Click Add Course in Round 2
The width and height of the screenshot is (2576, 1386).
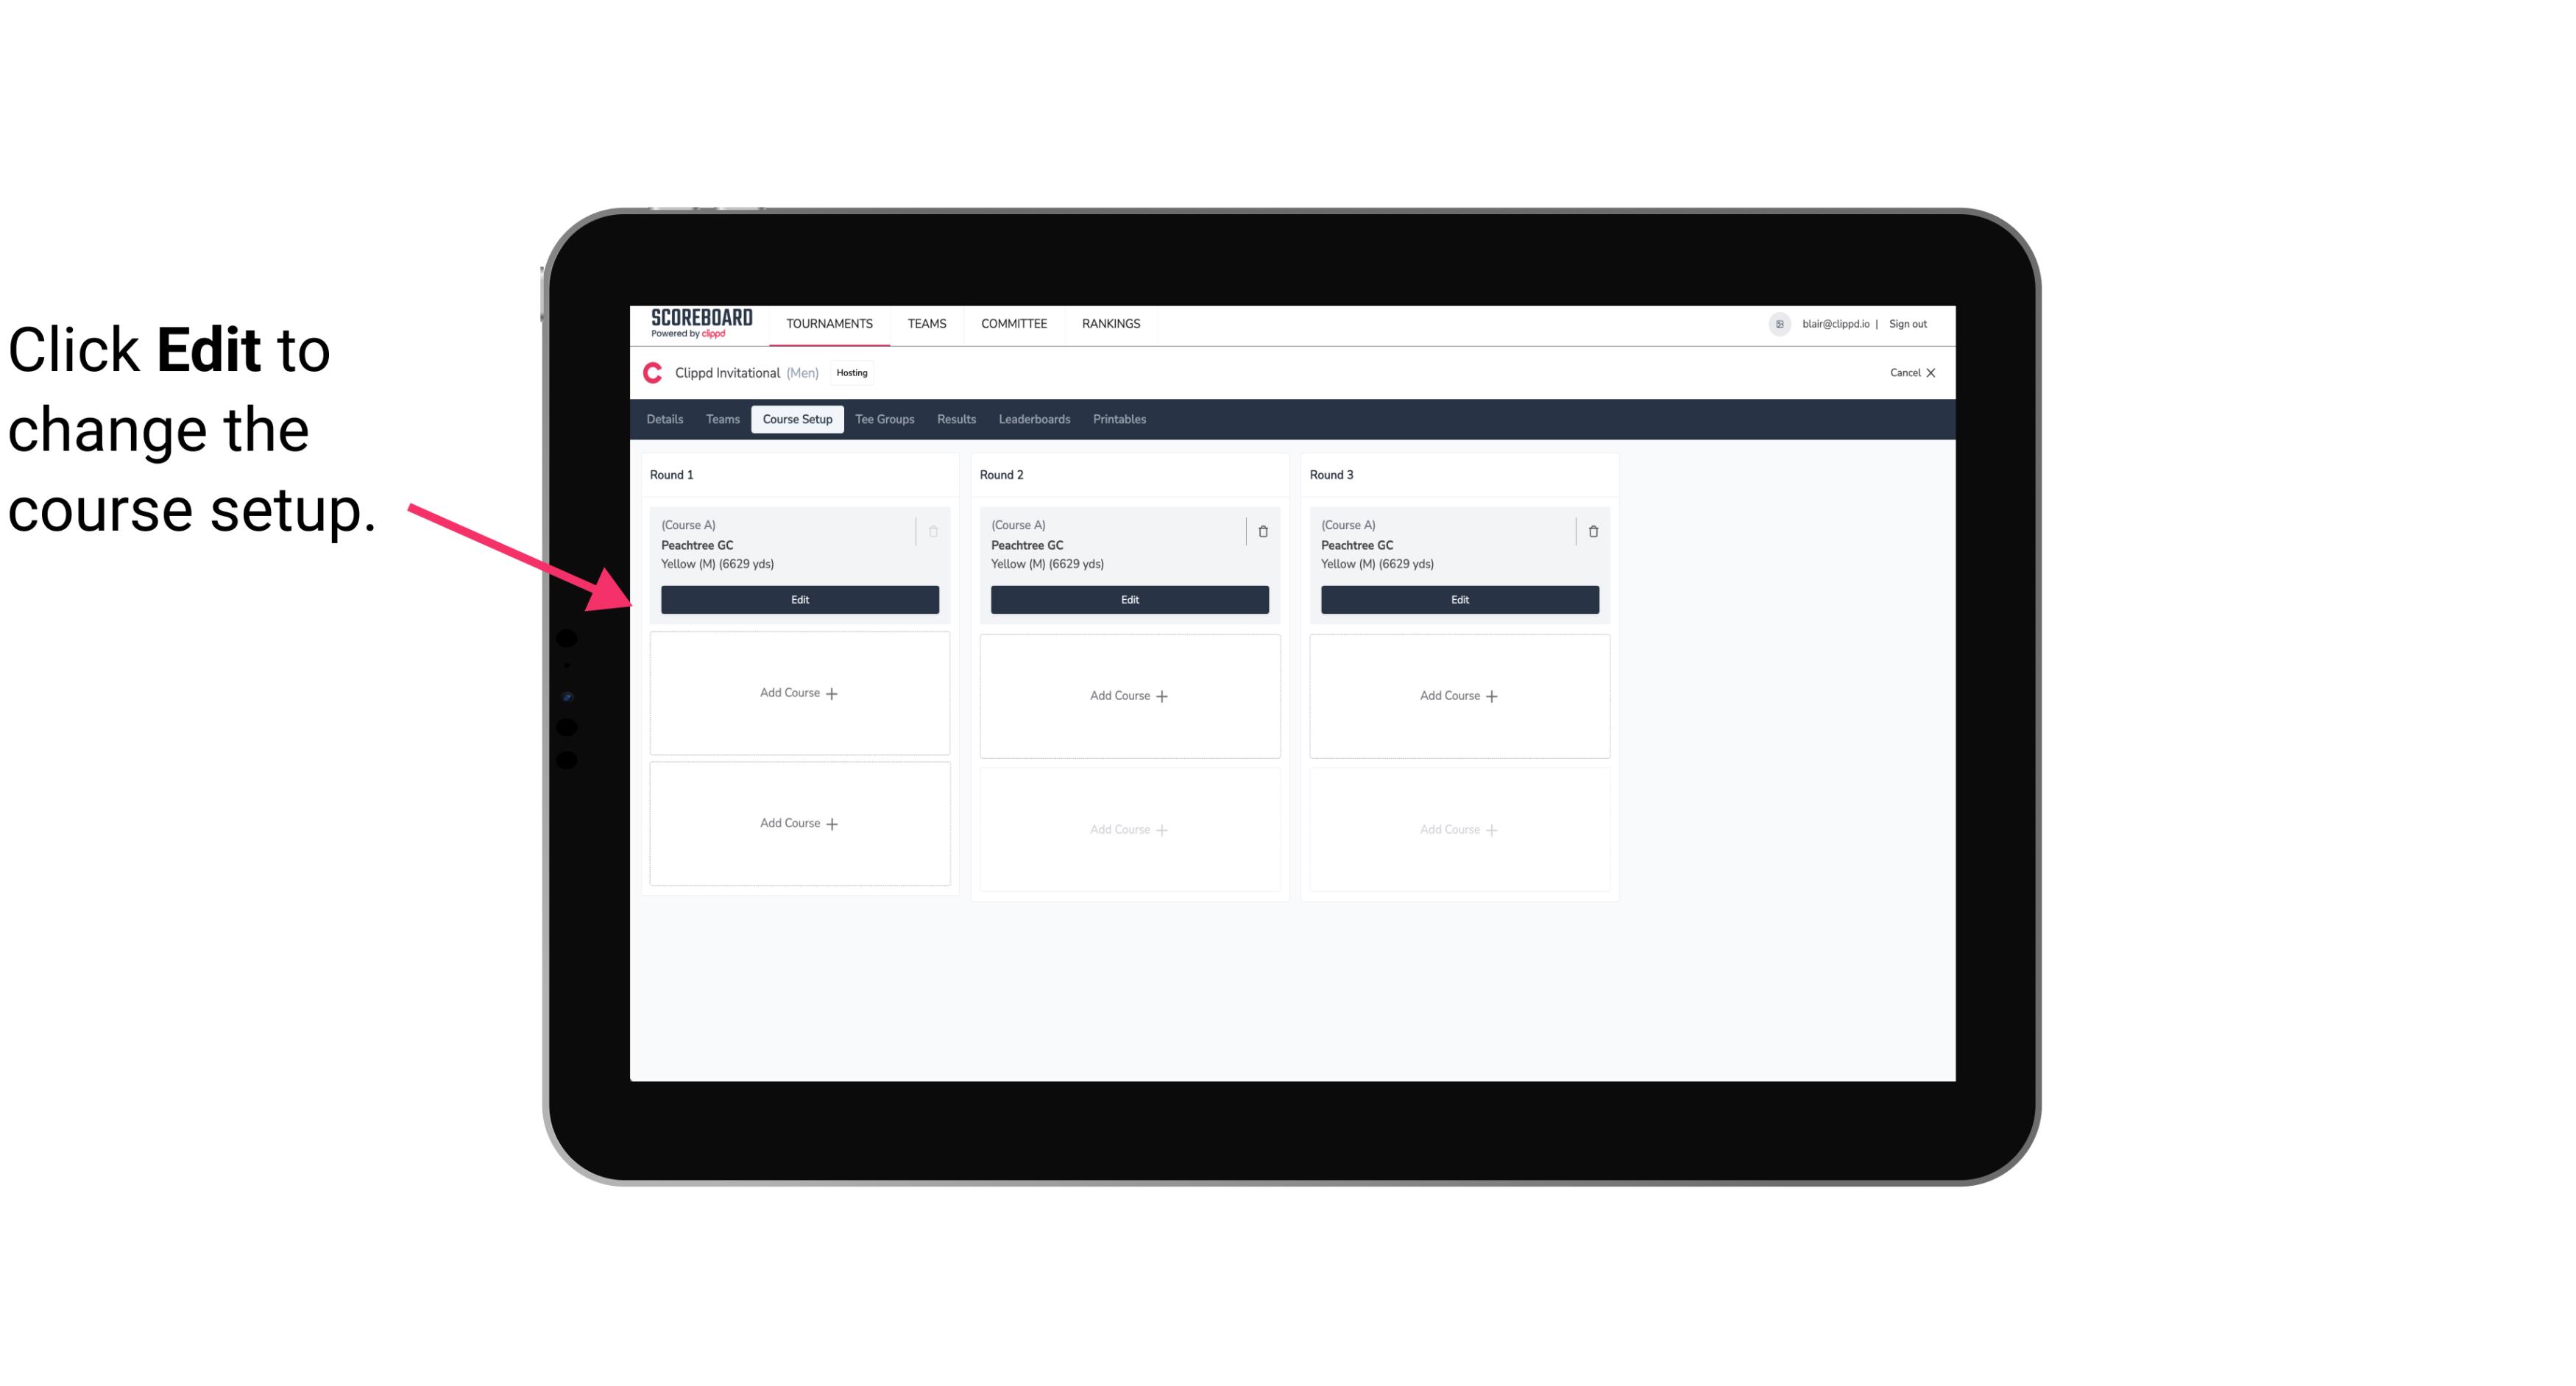pyautogui.click(x=1129, y=695)
